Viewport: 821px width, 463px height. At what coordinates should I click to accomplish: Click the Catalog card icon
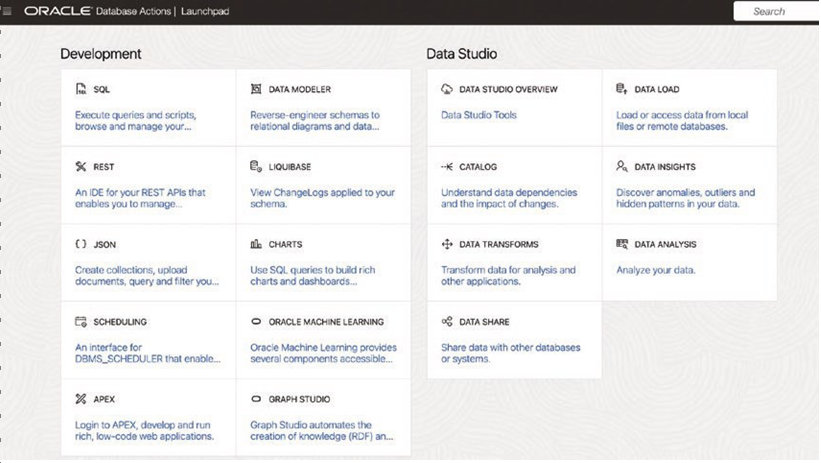coord(447,167)
